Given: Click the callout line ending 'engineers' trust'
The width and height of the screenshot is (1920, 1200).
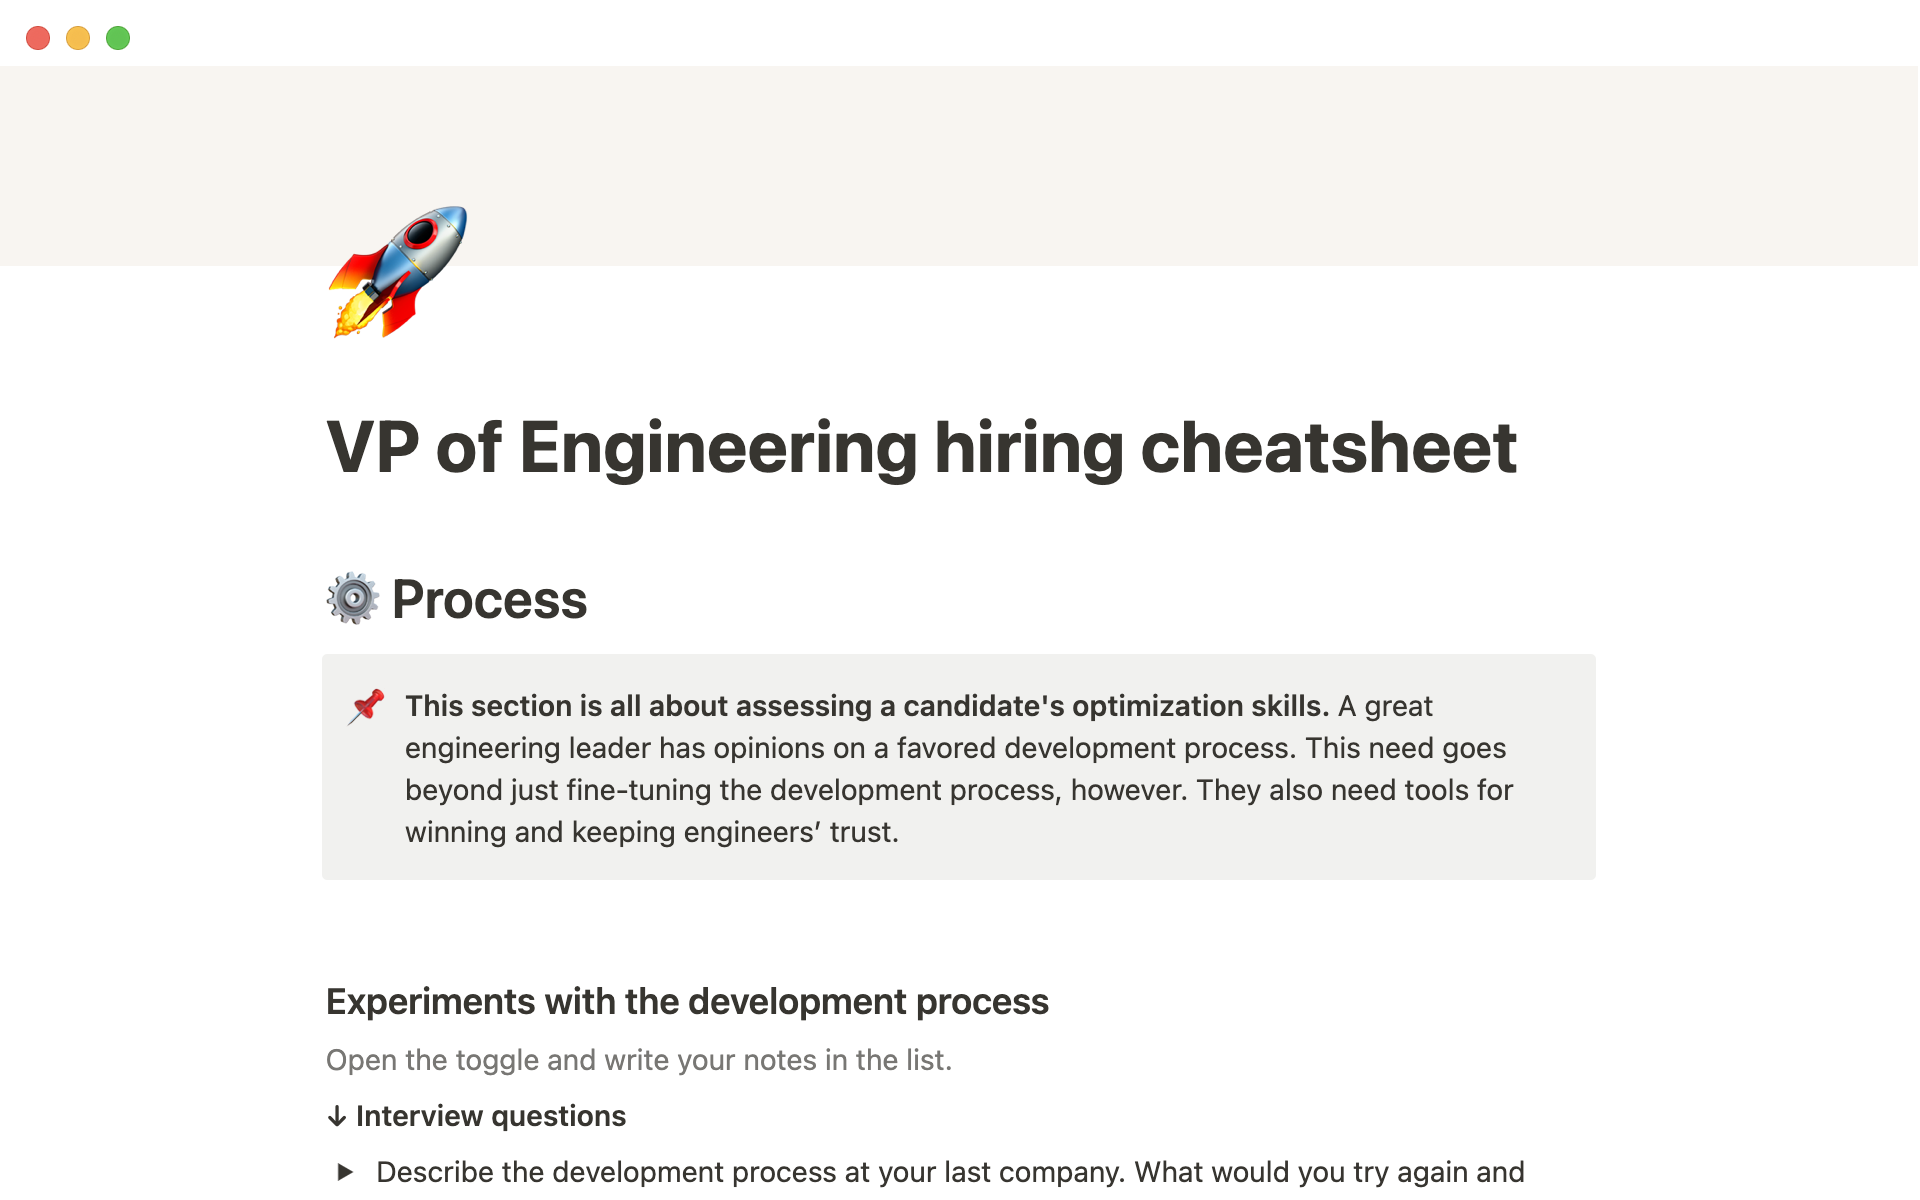Looking at the screenshot, I should tap(651, 832).
